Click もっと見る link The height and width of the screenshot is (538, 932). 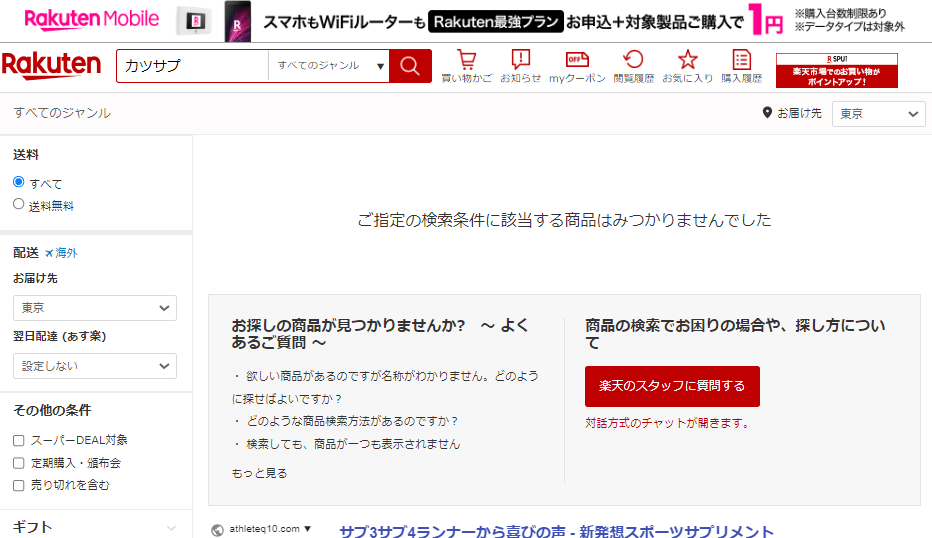(x=259, y=473)
